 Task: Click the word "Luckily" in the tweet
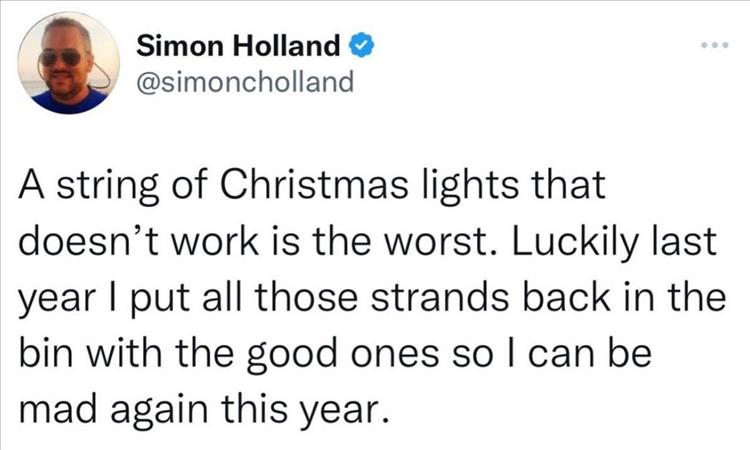[x=578, y=240]
